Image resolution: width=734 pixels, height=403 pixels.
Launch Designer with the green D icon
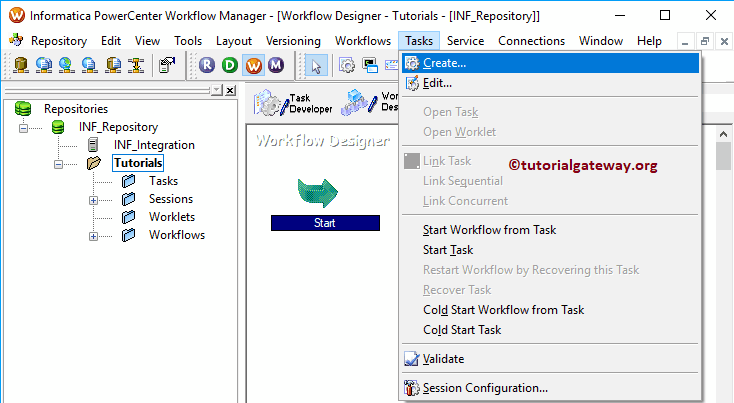230,65
